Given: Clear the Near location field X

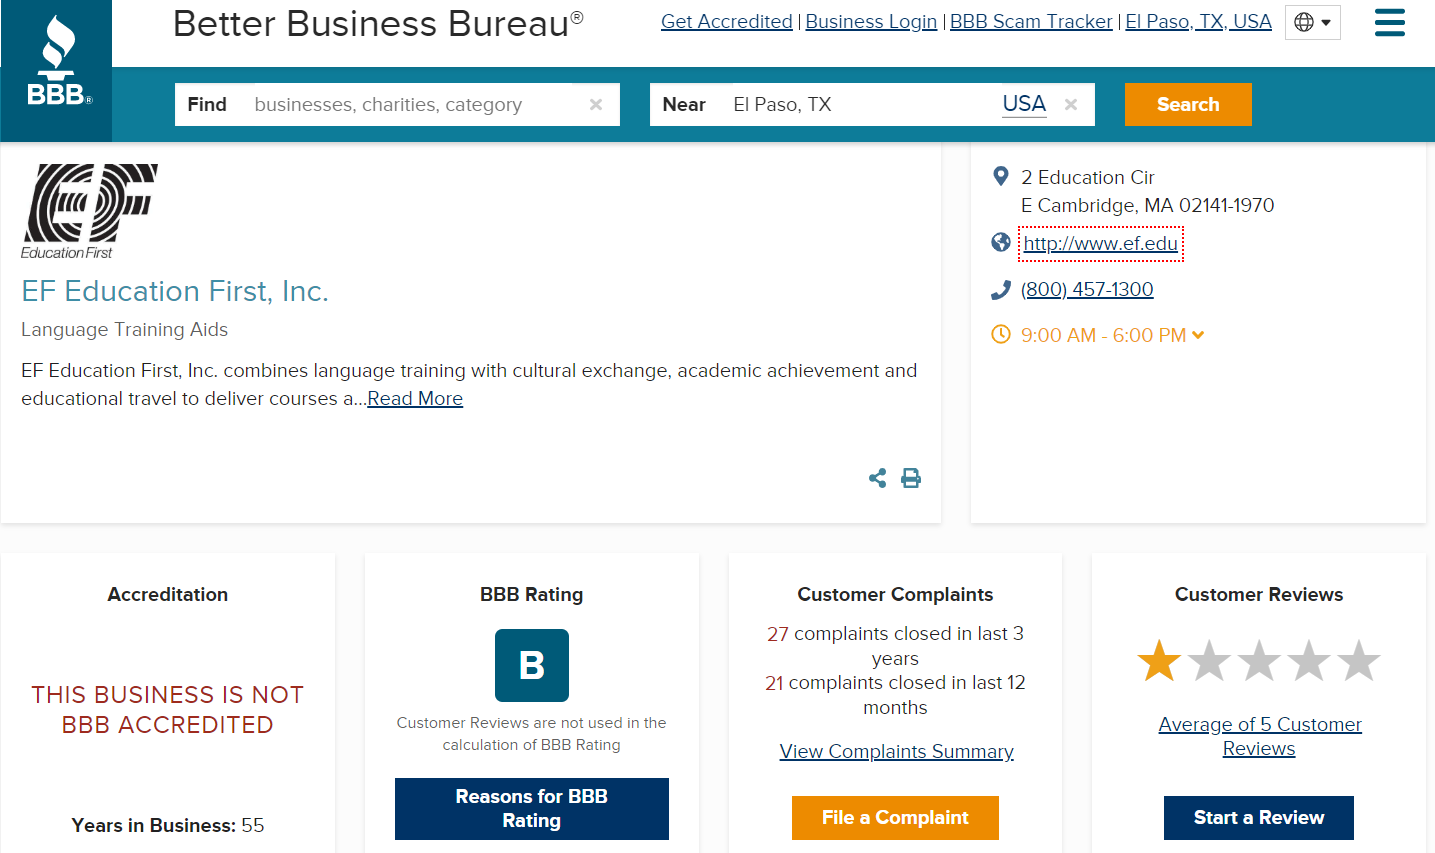Looking at the screenshot, I should pos(1071,104).
